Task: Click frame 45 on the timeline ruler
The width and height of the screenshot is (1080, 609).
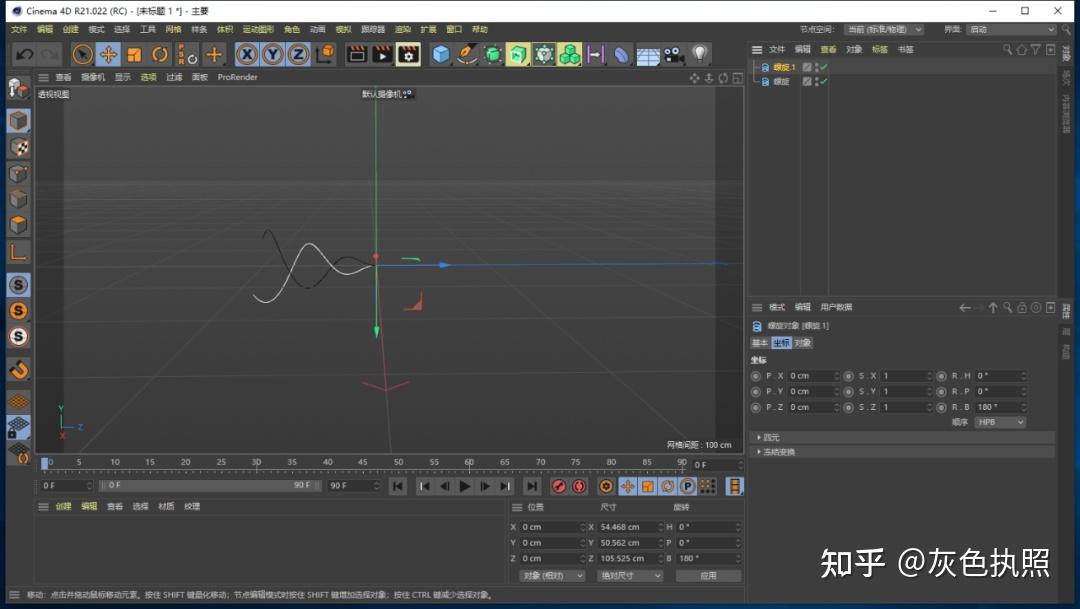Action: pos(363,464)
